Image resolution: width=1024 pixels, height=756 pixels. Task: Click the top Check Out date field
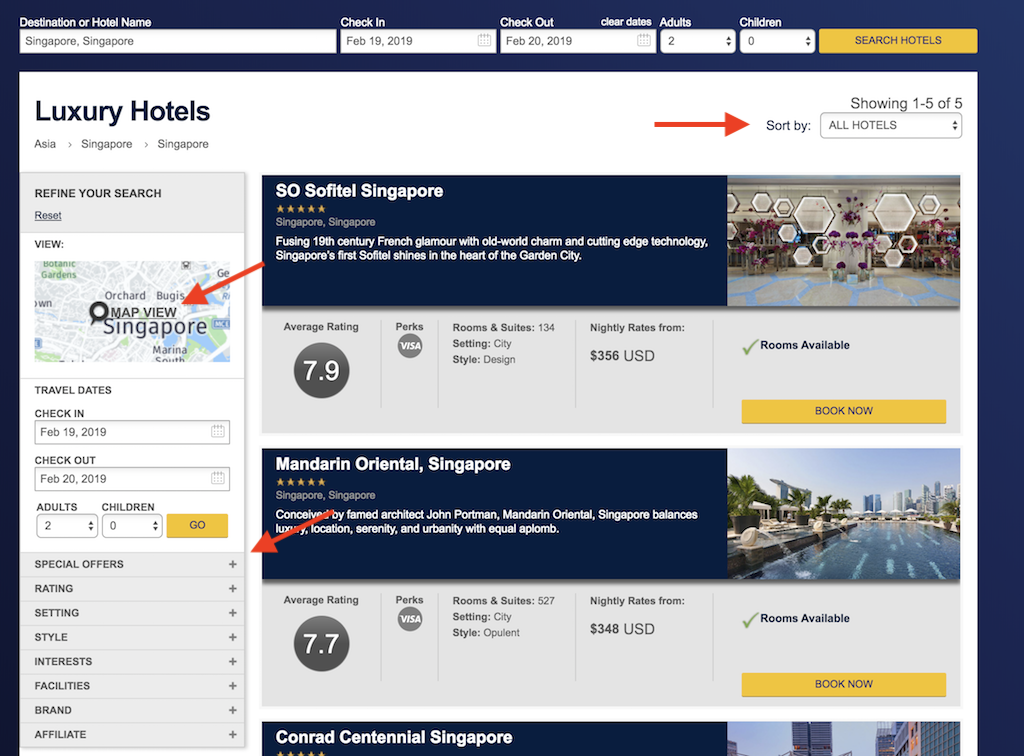[x=578, y=40]
